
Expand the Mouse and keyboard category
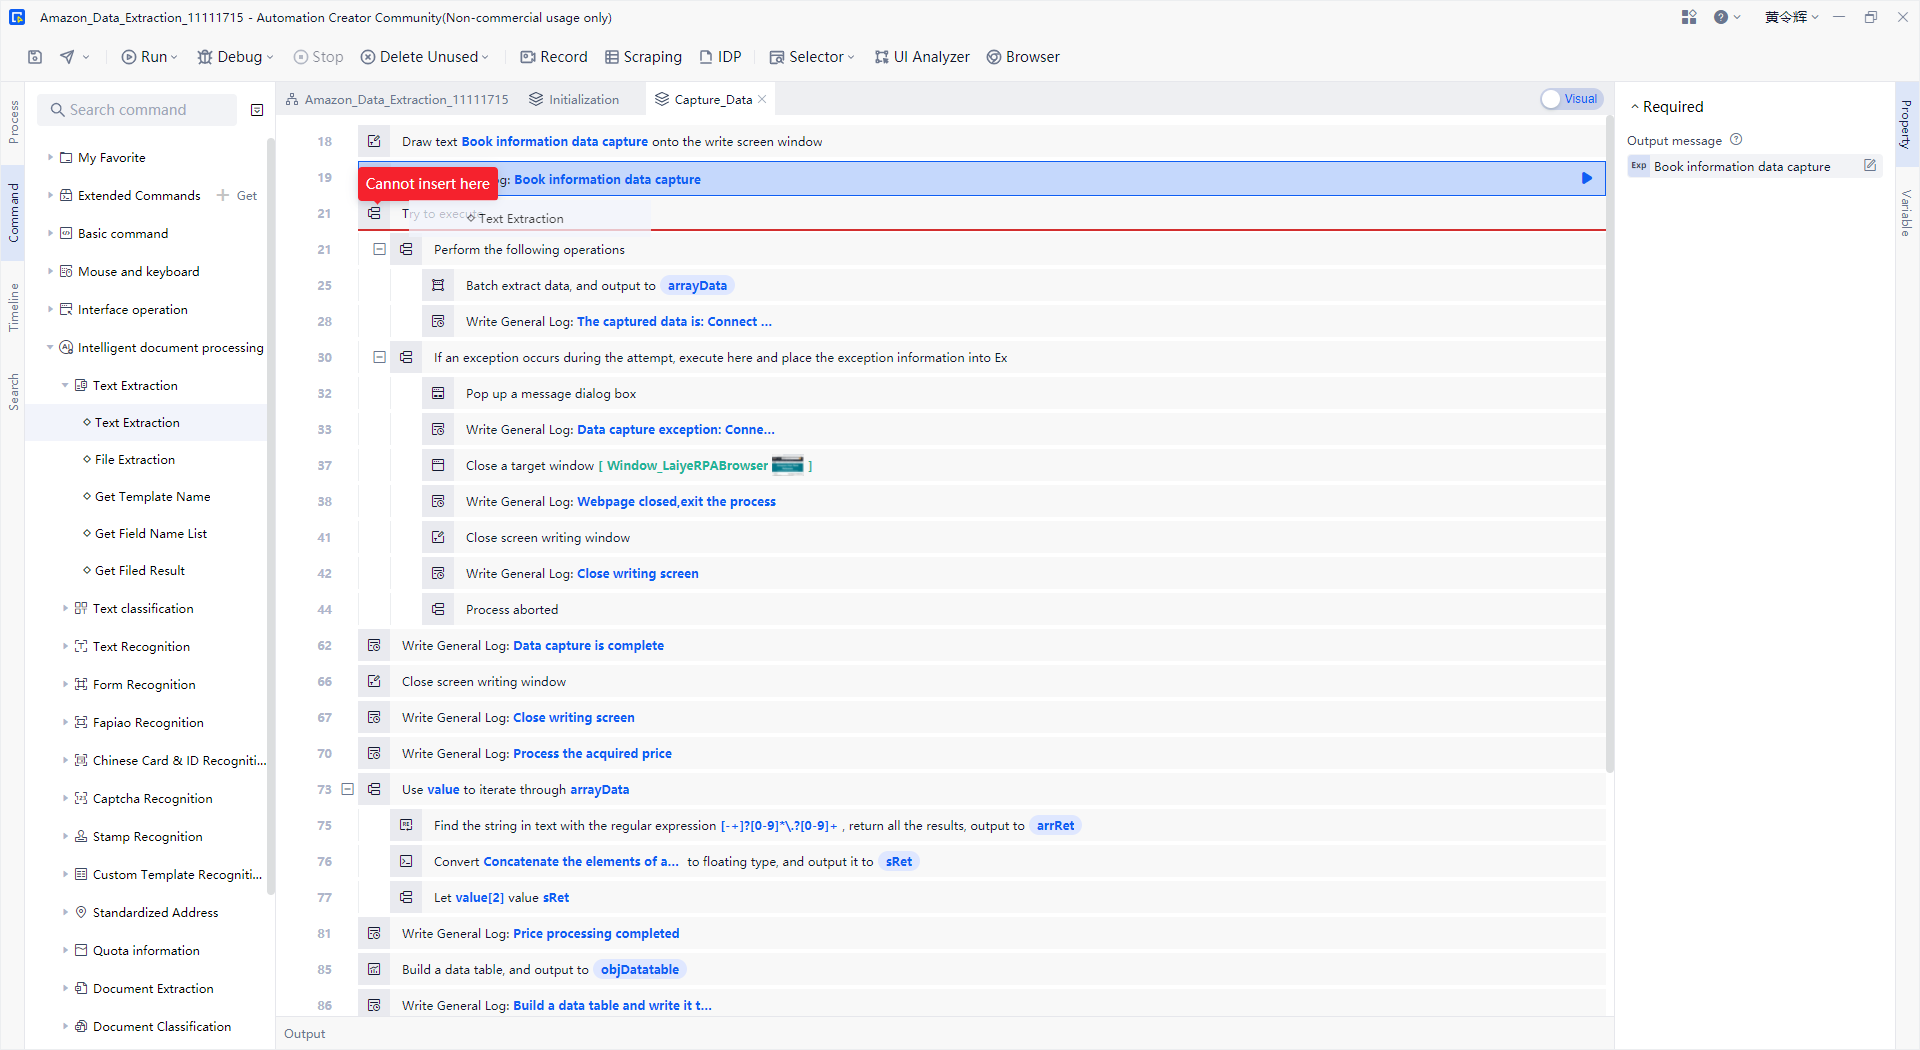[x=51, y=271]
